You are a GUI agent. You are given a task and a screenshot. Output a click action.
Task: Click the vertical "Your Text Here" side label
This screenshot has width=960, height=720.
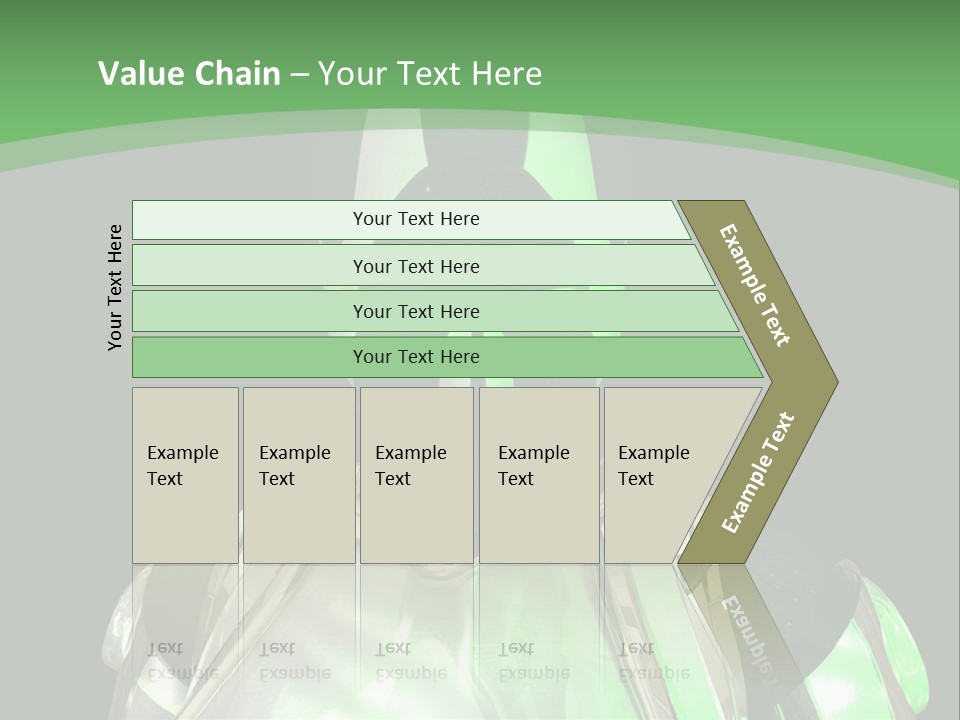pyautogui.click(x=116, y=287)
